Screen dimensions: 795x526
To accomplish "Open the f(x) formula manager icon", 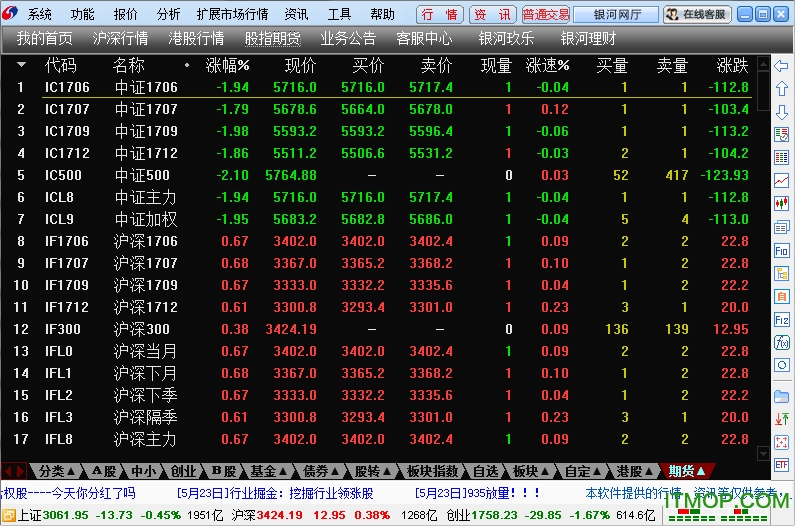I will click(781, 343).
